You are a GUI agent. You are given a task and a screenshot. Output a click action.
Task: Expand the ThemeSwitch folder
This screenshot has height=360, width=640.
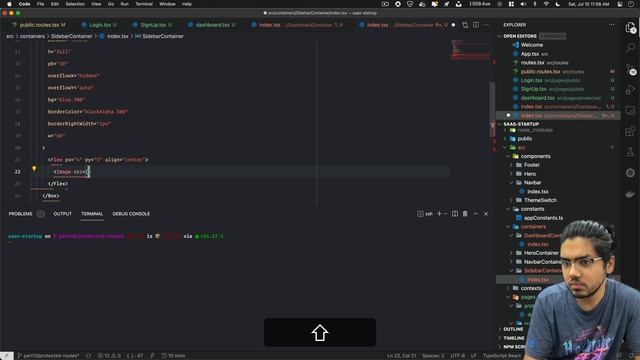[540, 200]
